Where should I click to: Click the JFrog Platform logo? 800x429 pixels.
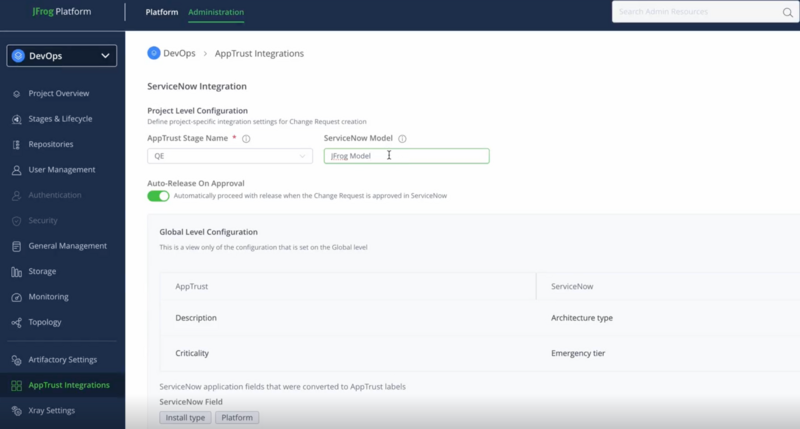pyautogui.click(x=62, y=12)
